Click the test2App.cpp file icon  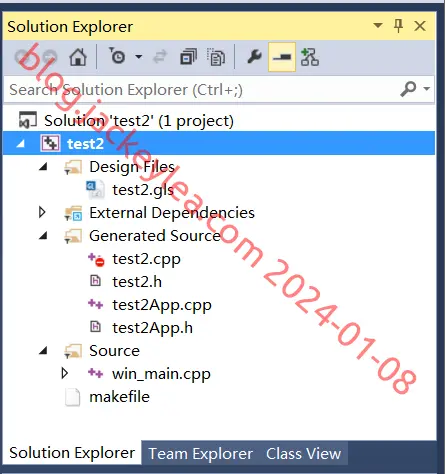point(95,304)
